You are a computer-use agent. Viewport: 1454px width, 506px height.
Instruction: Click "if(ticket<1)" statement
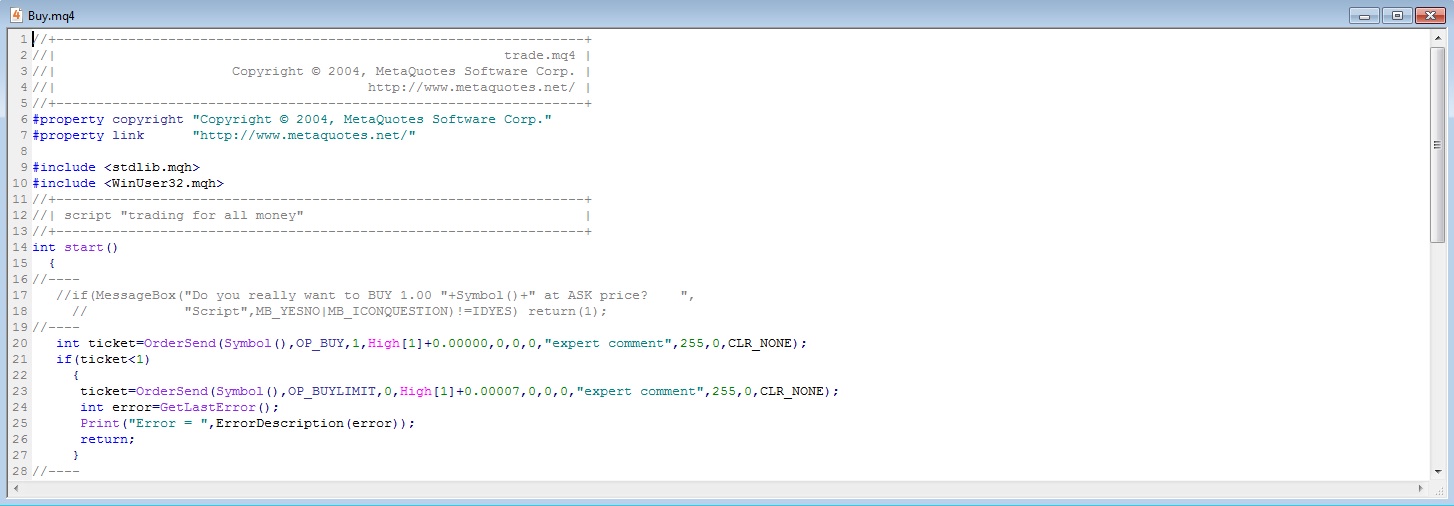click(104, 359)
